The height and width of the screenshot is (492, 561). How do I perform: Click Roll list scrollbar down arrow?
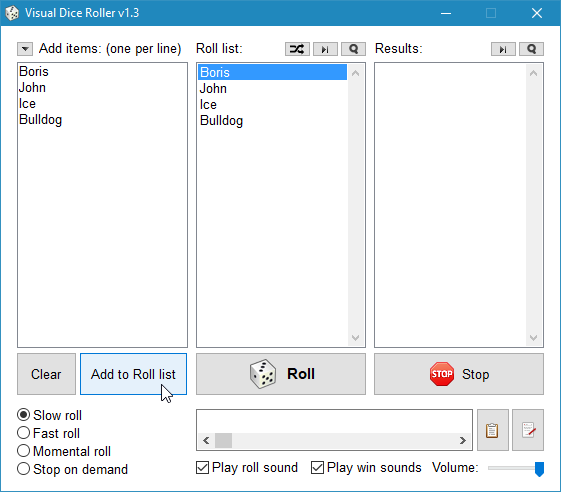[355, 338]
